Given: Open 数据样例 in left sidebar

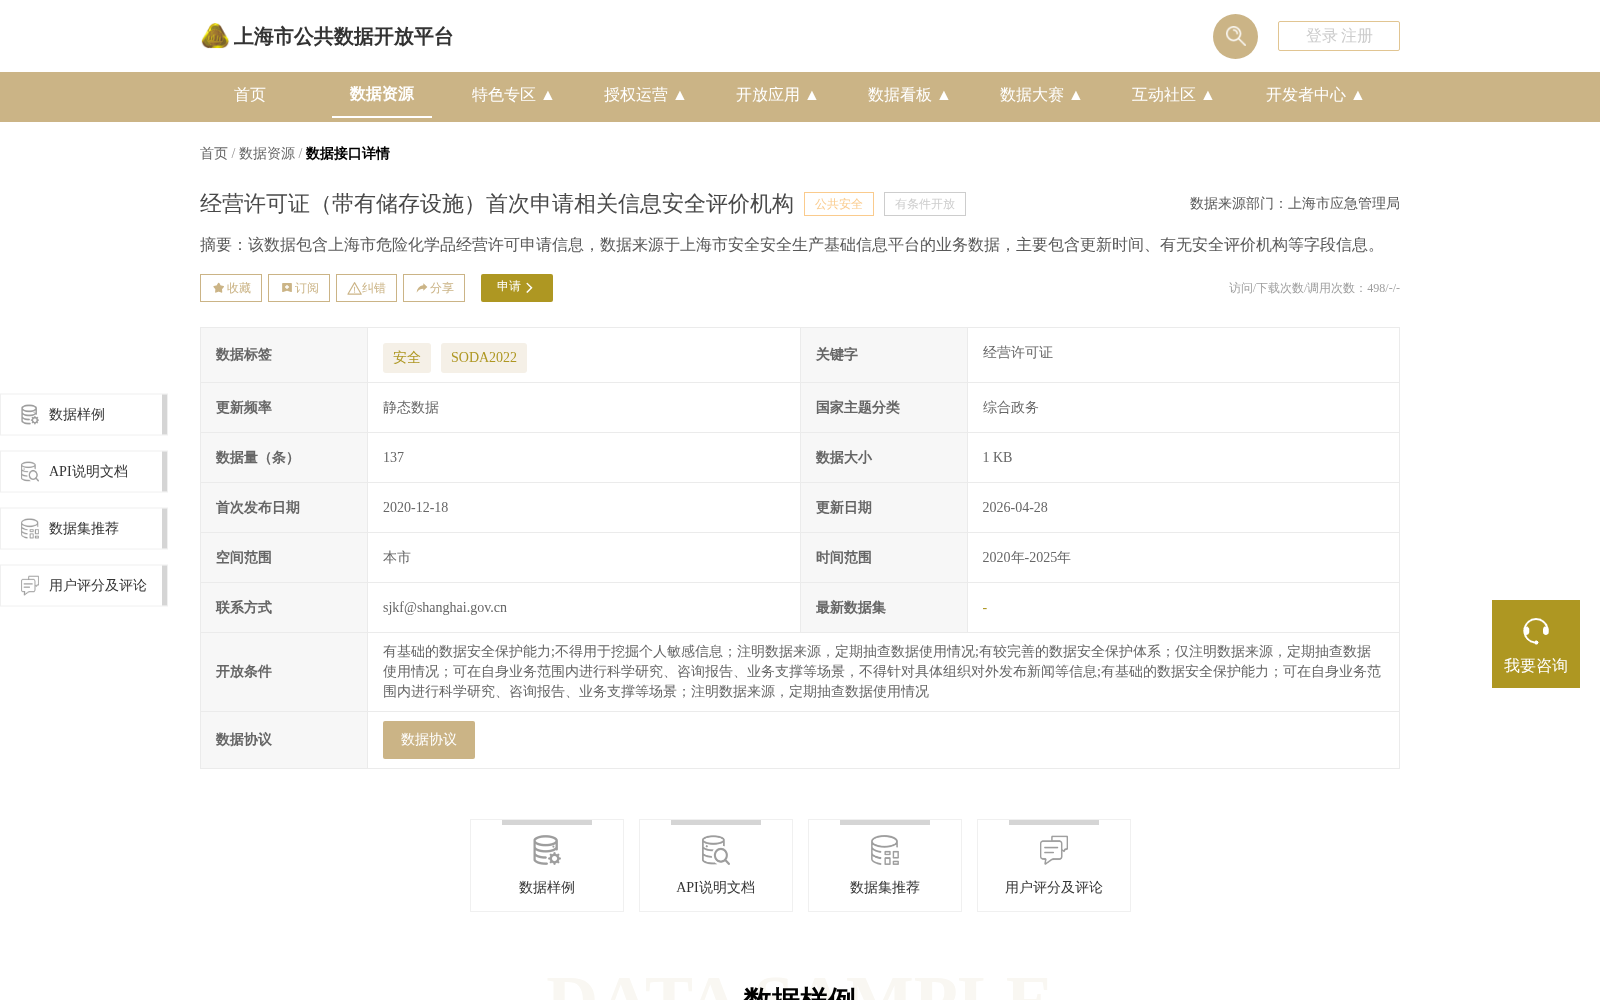Looking at the screenshot, I should click(x=83, y=414).
